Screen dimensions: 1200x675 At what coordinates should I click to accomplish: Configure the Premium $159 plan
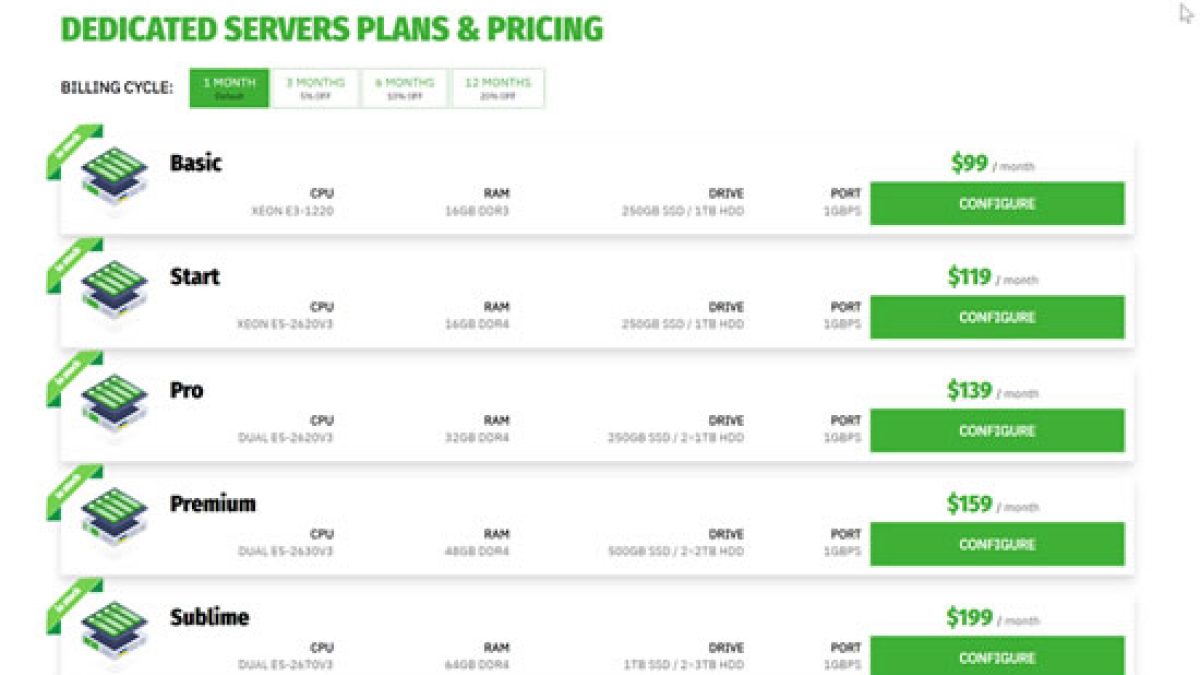coord(997,544)
